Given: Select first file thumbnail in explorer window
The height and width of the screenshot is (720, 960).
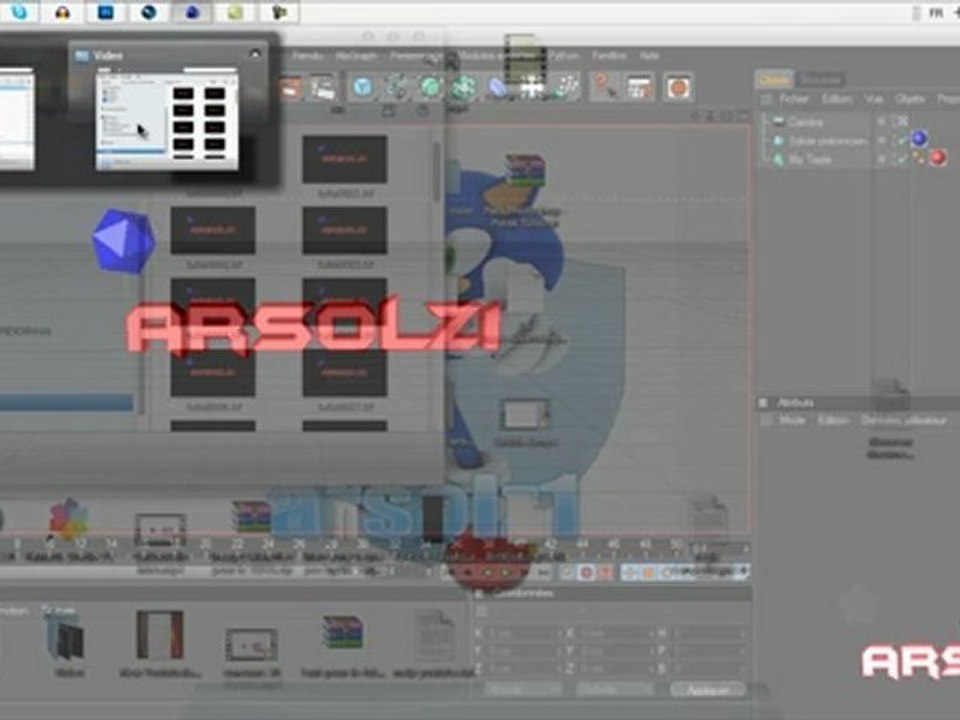Looking at the screenshot, I should pyautogui.click(x=345, y=159).
